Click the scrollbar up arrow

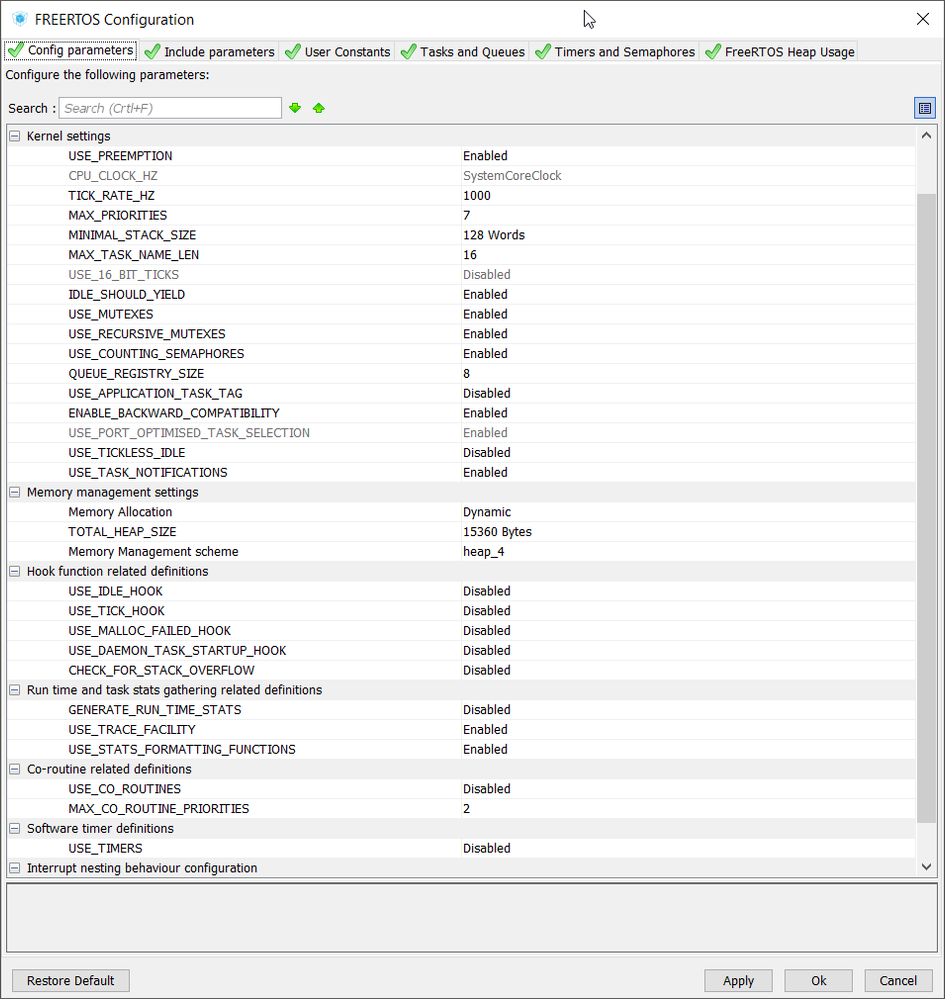(926, 135)
